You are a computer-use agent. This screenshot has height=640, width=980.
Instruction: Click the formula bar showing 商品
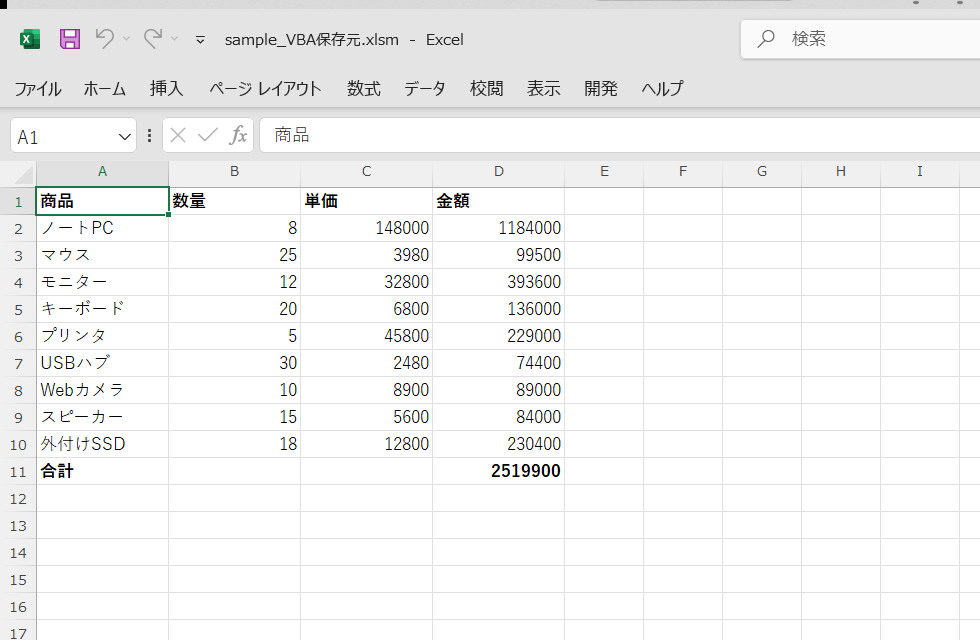click(x=620, y=135)
